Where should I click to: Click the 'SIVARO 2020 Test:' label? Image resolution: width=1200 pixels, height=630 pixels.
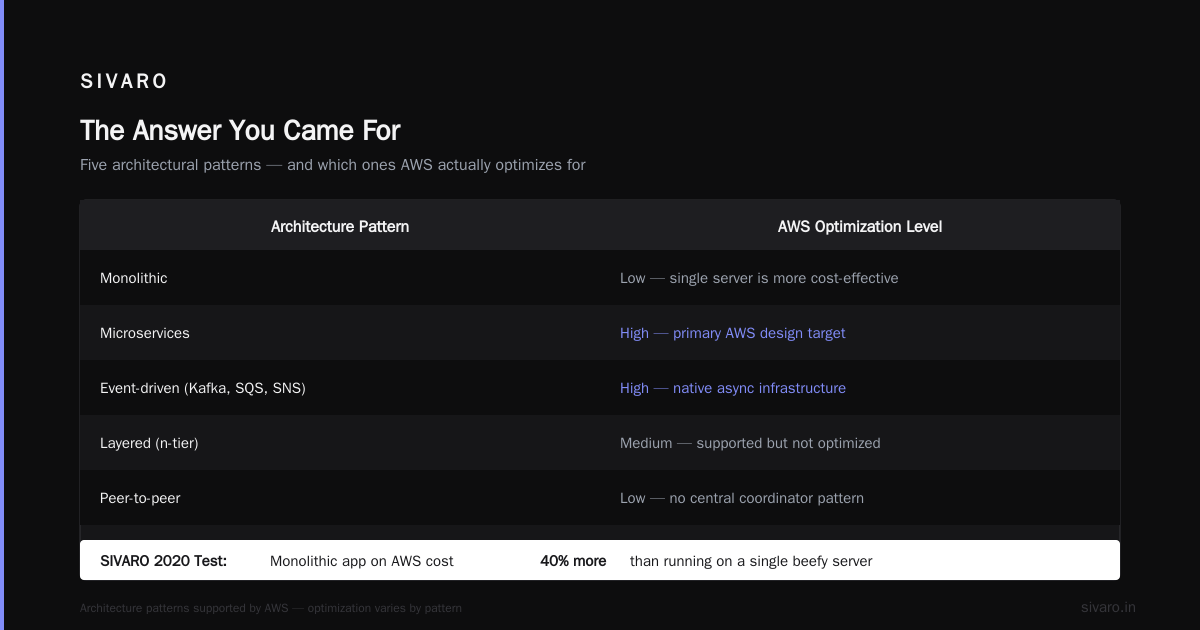click(164, 561)
